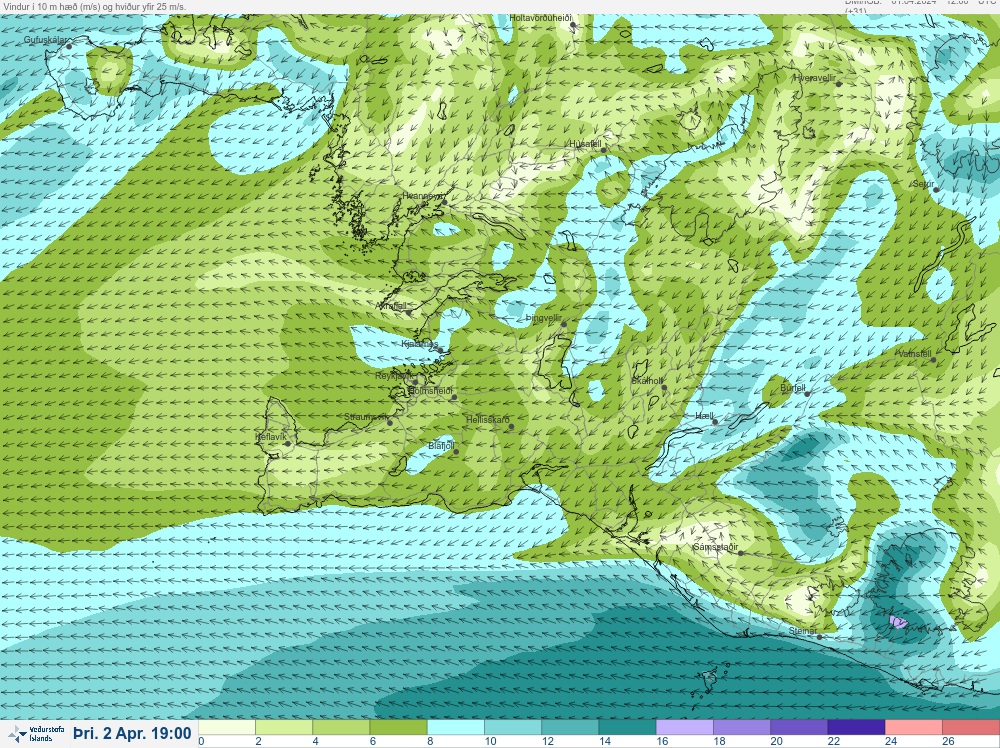Screen dimensions: 1000x748
Task: Click the Straumsvík station dot
Action: tap(390, 423)
